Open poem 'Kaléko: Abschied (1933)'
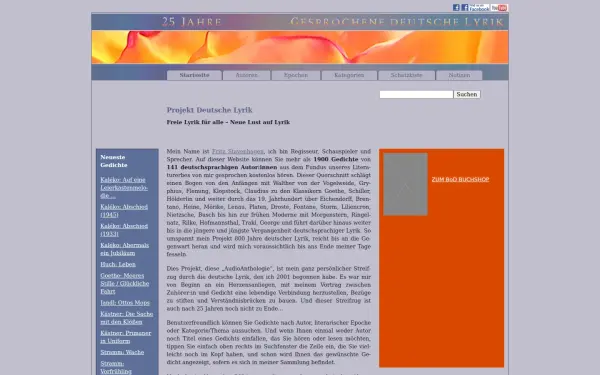Screen dimensions: 600x375 tap(124, 230)
